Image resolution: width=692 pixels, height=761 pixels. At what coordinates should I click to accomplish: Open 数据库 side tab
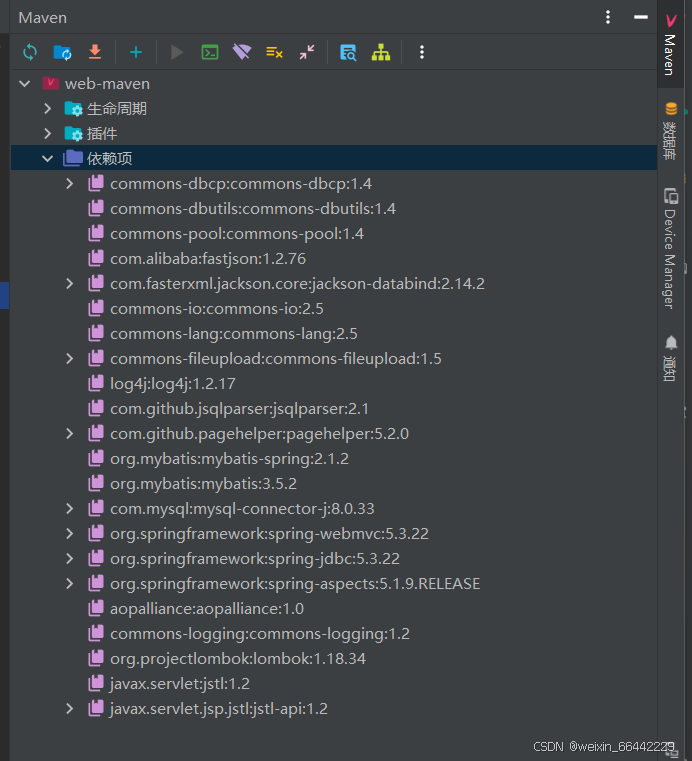coord(671,131)
